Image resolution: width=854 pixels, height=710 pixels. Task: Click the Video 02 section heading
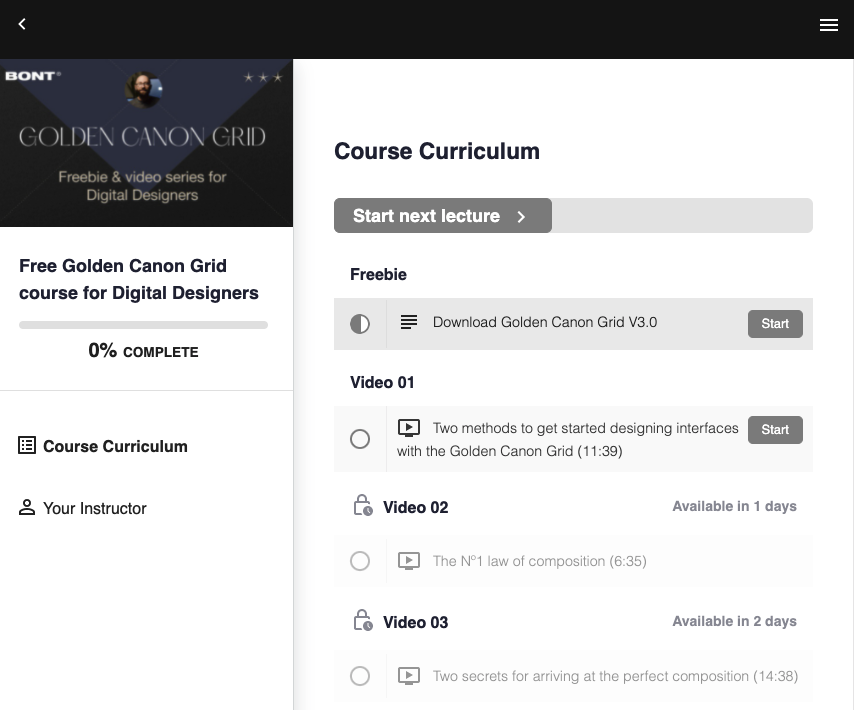coord(416,507)
